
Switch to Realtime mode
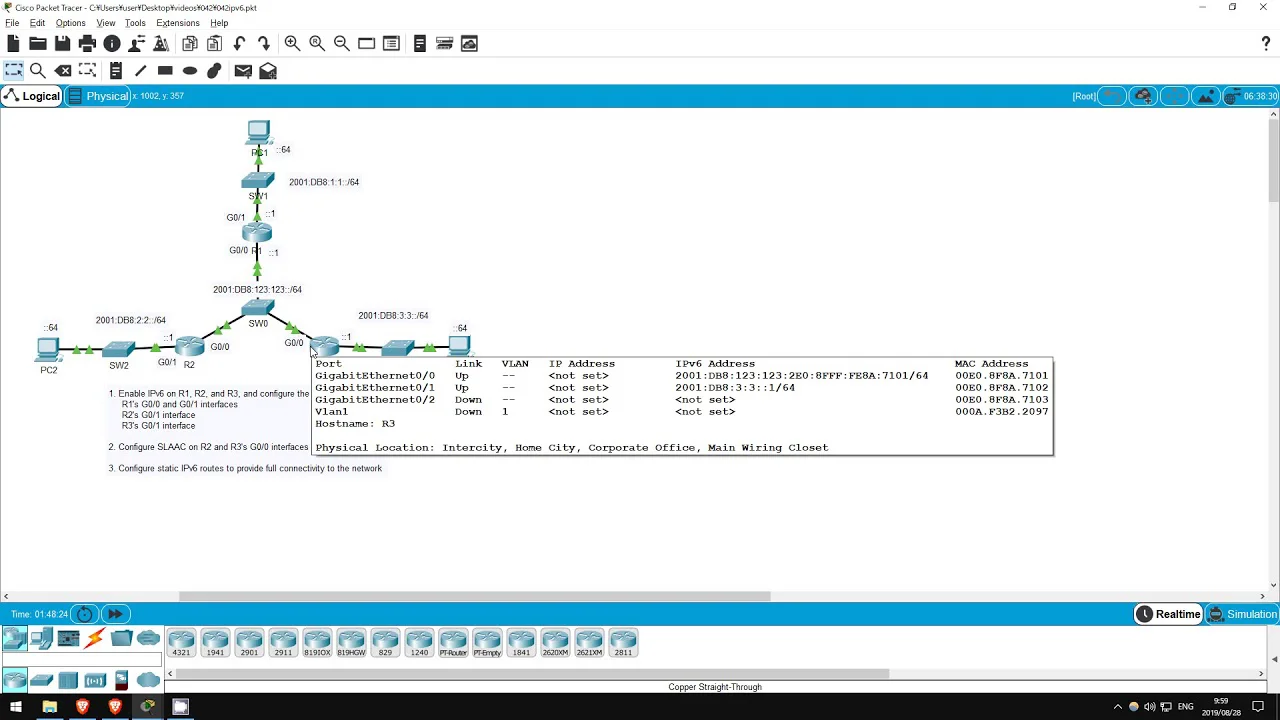tap(1168, 614)
